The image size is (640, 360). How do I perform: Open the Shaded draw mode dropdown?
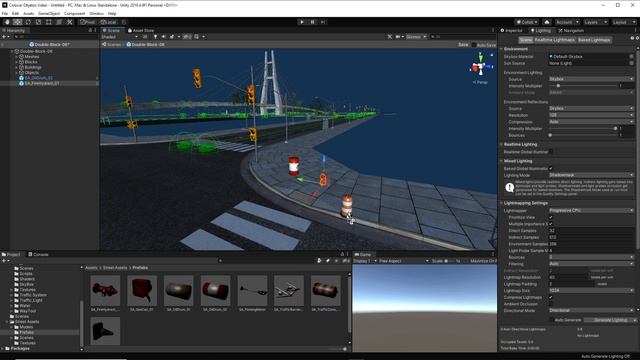[119, 37]
